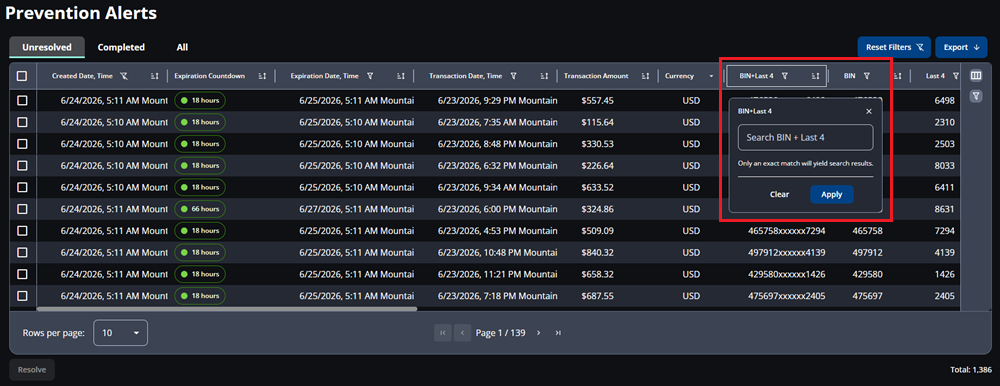This screenshot has height=386, width=1000.
Task: Click card number 429580xxxxxx1426
Action: [786, 274]
